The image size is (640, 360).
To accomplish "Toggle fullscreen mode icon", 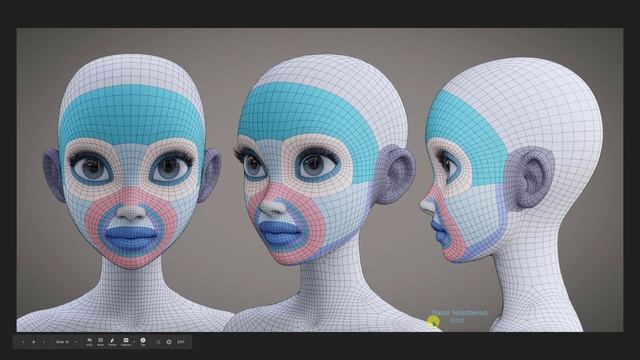I will point(158,342).
